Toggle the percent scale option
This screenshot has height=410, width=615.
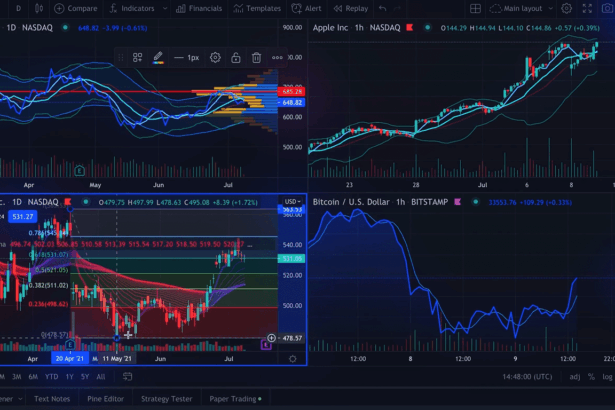[591, 377]
